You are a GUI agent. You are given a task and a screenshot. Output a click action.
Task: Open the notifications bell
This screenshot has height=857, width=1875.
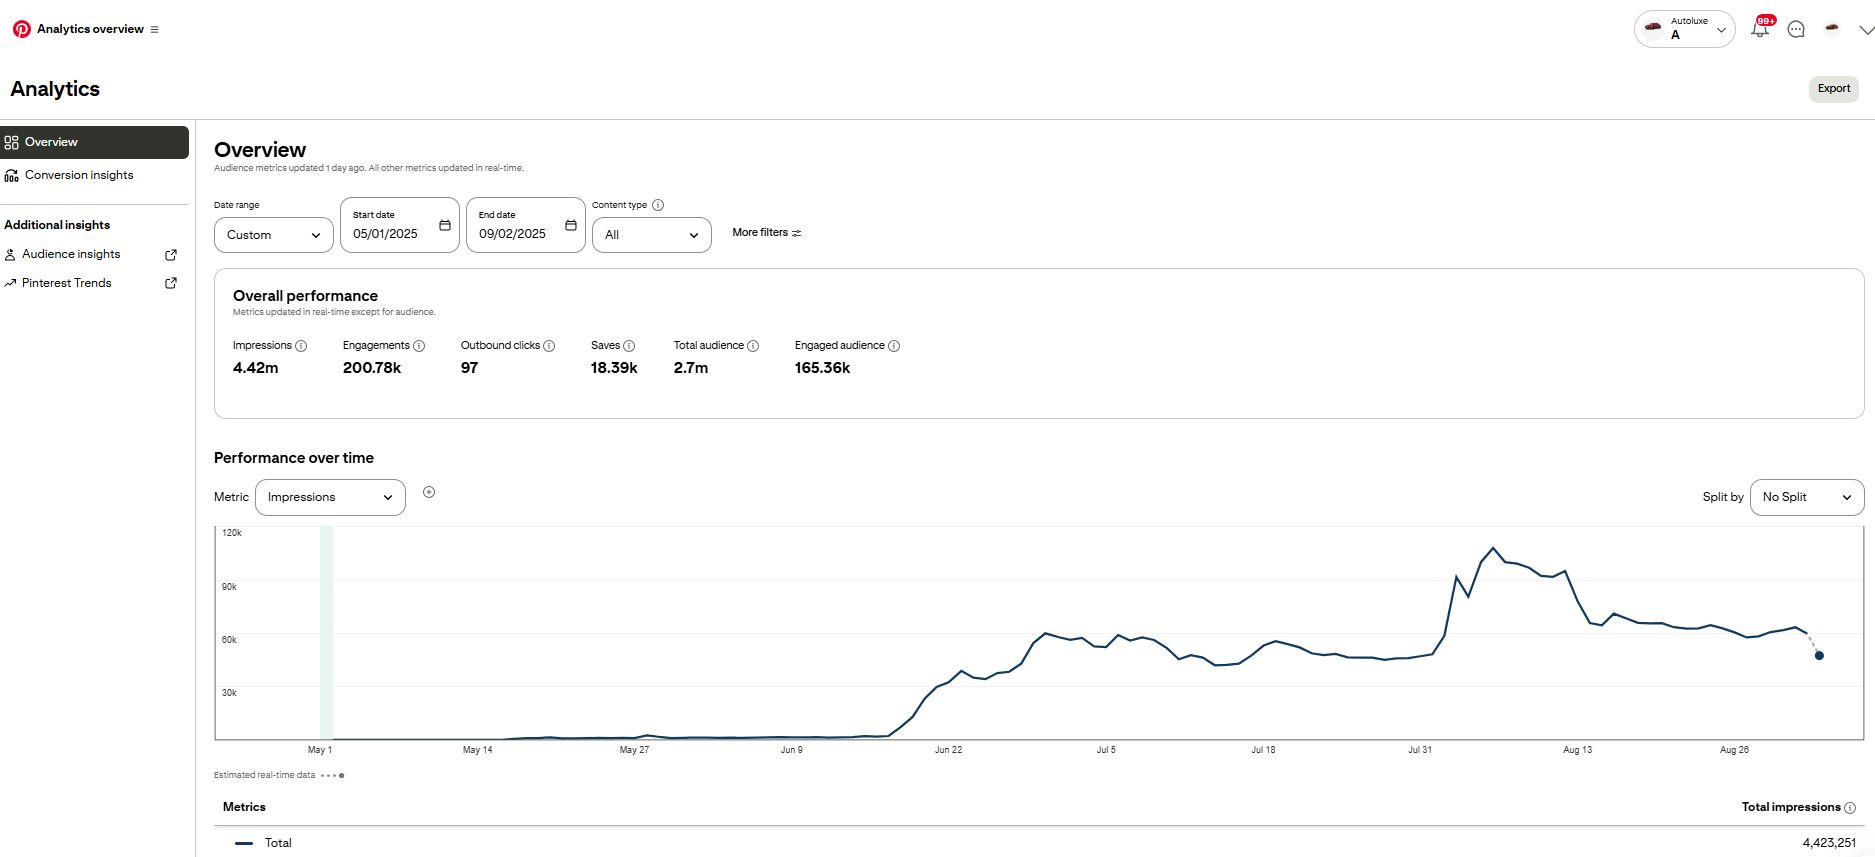coord(1759,29)
